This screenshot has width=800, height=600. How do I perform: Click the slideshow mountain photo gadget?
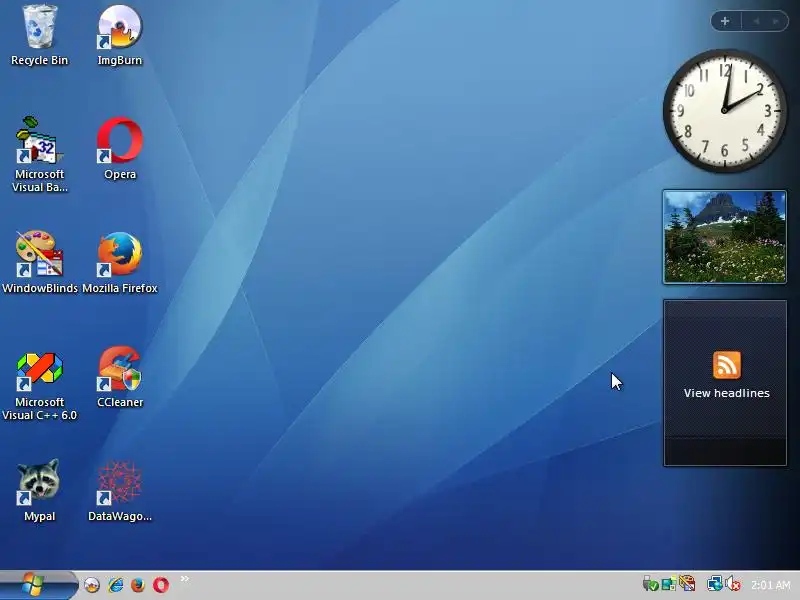tap(724, 237)
